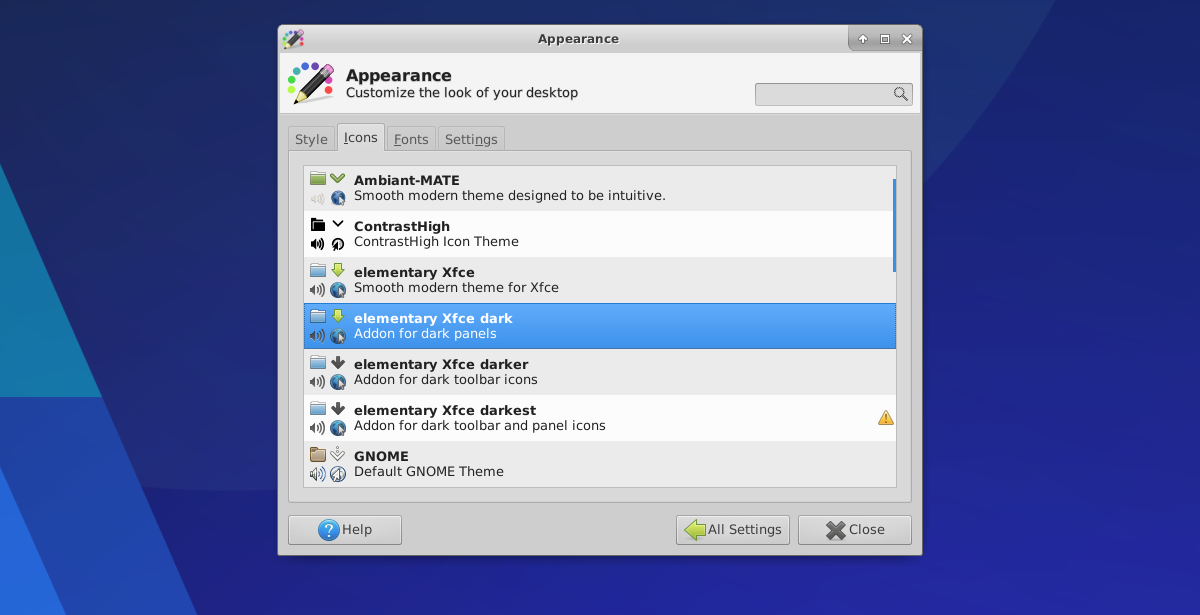Click the GNOME brown folder preview icon
1200x615 pixels.
pos(318,455)
